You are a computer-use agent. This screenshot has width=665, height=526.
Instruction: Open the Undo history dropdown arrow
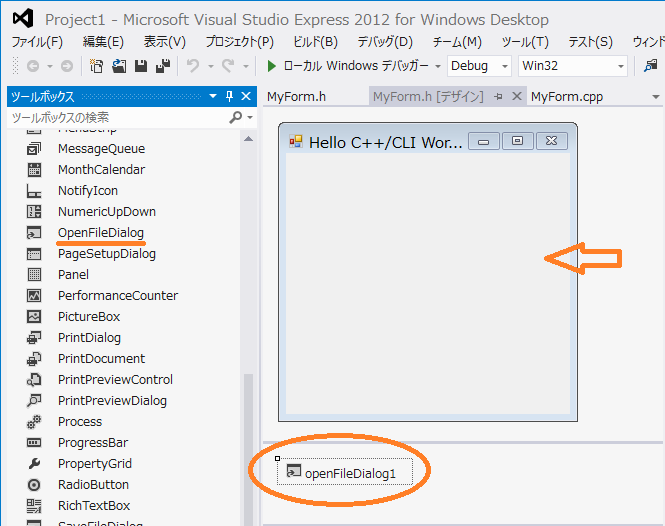pos(210,66)
